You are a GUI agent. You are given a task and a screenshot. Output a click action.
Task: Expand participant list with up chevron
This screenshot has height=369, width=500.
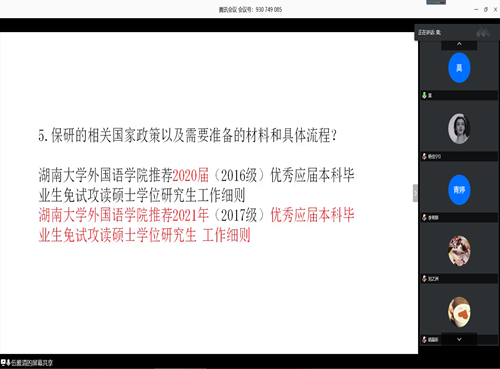[x=459, y=44]
